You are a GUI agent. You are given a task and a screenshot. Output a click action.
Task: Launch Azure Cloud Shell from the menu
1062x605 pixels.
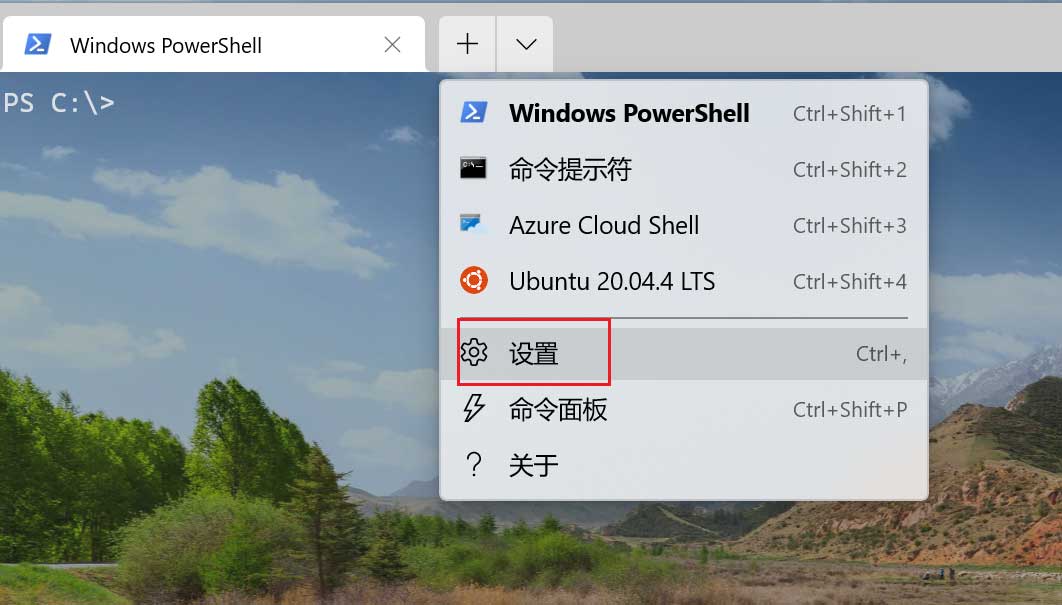pyautogui.click(x=683, y=225)
